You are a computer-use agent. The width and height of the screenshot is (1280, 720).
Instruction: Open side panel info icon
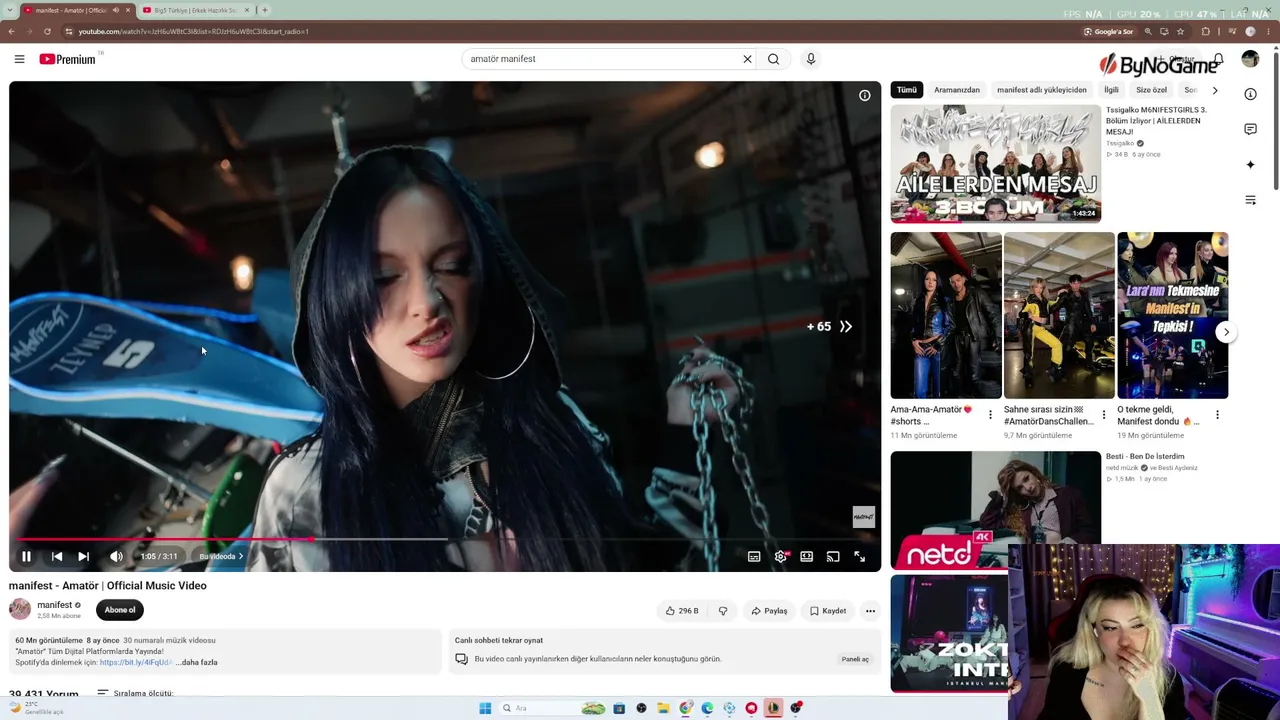pos(1250,94)
